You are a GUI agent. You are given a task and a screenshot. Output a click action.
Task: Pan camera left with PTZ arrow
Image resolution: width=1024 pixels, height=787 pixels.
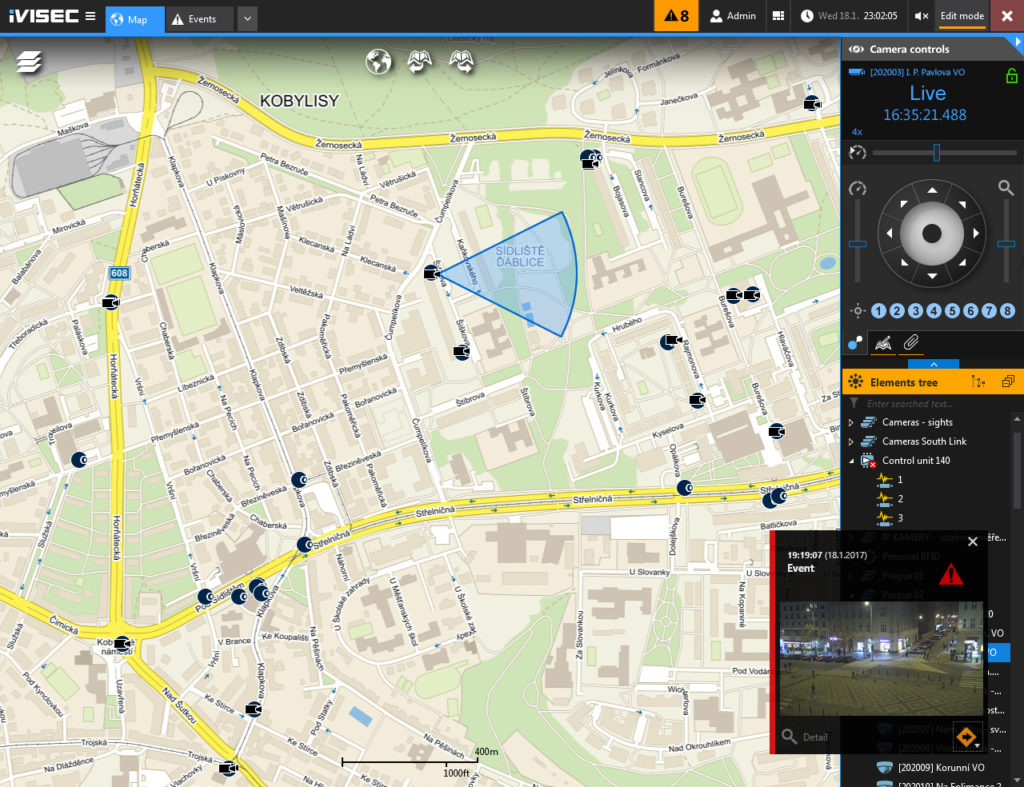point(889,233)
